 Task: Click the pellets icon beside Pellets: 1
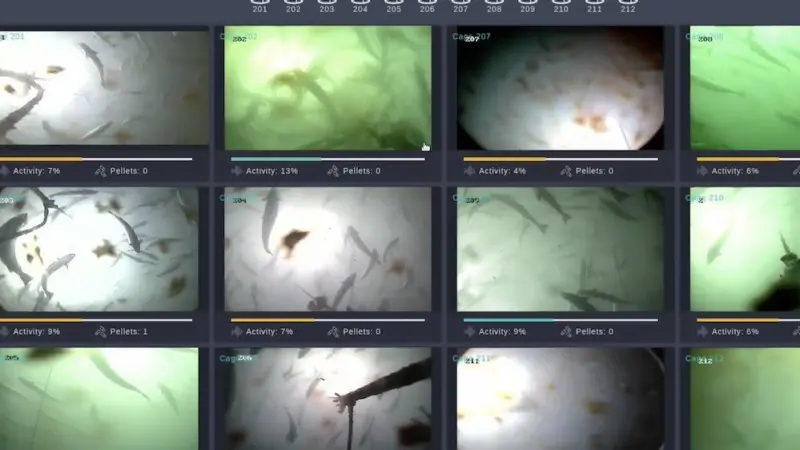click(x=101, y=332)
